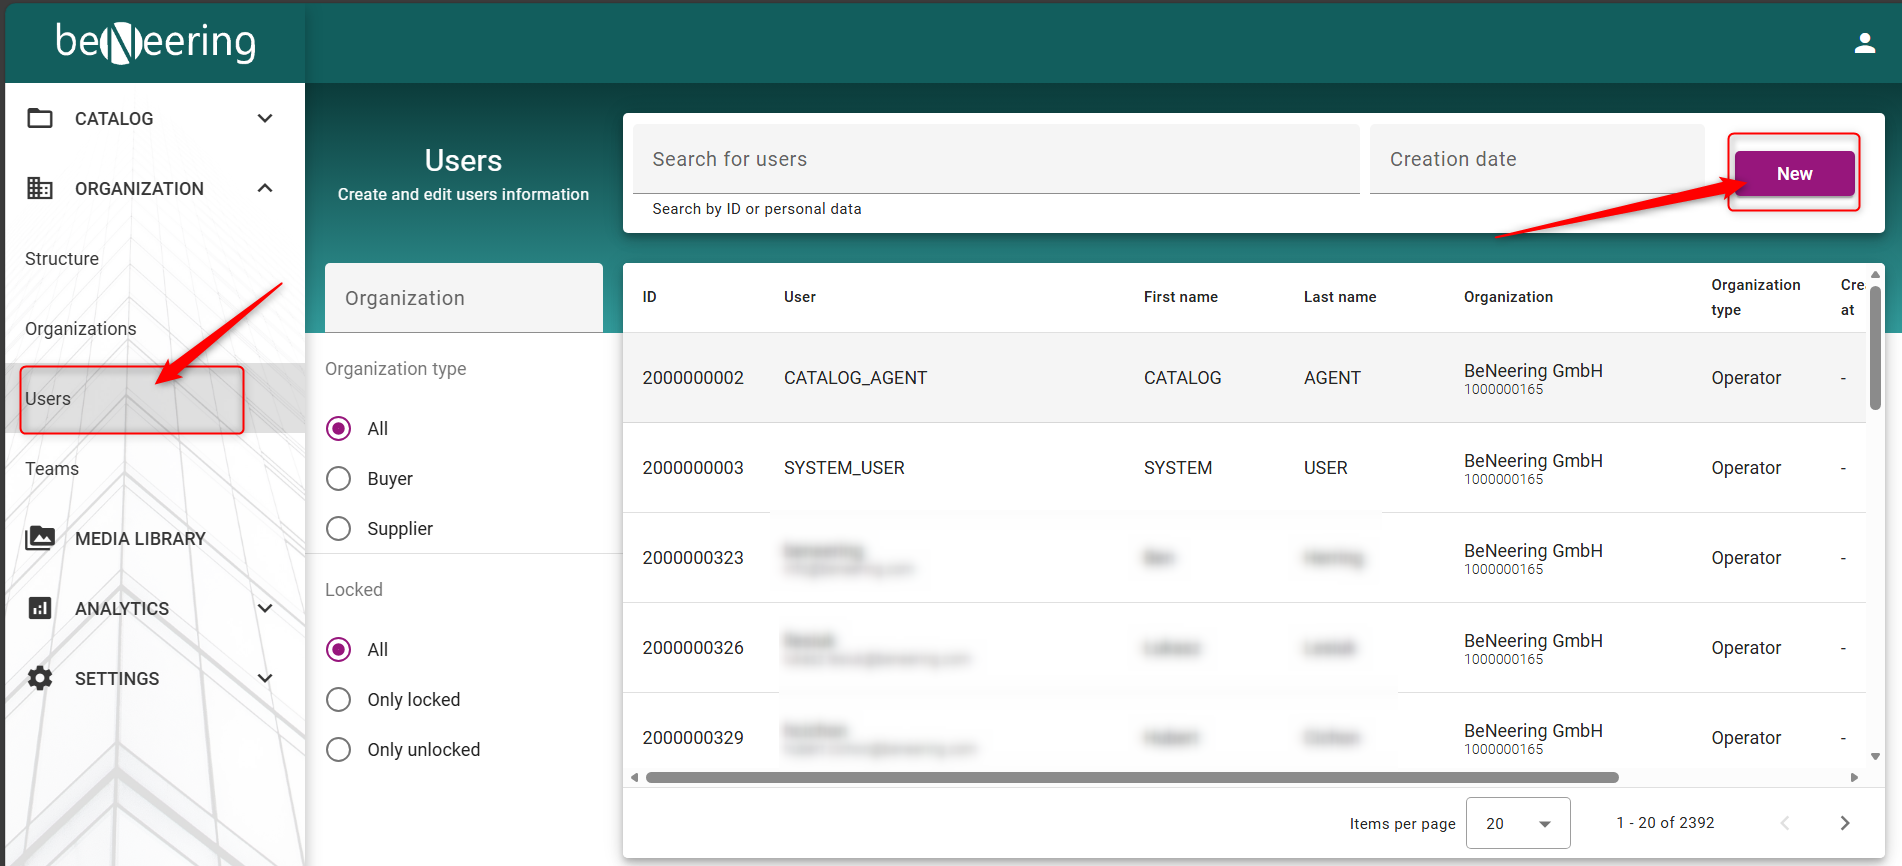
Task: Click the Catalog folder icon
Action: tap(40, 118)
